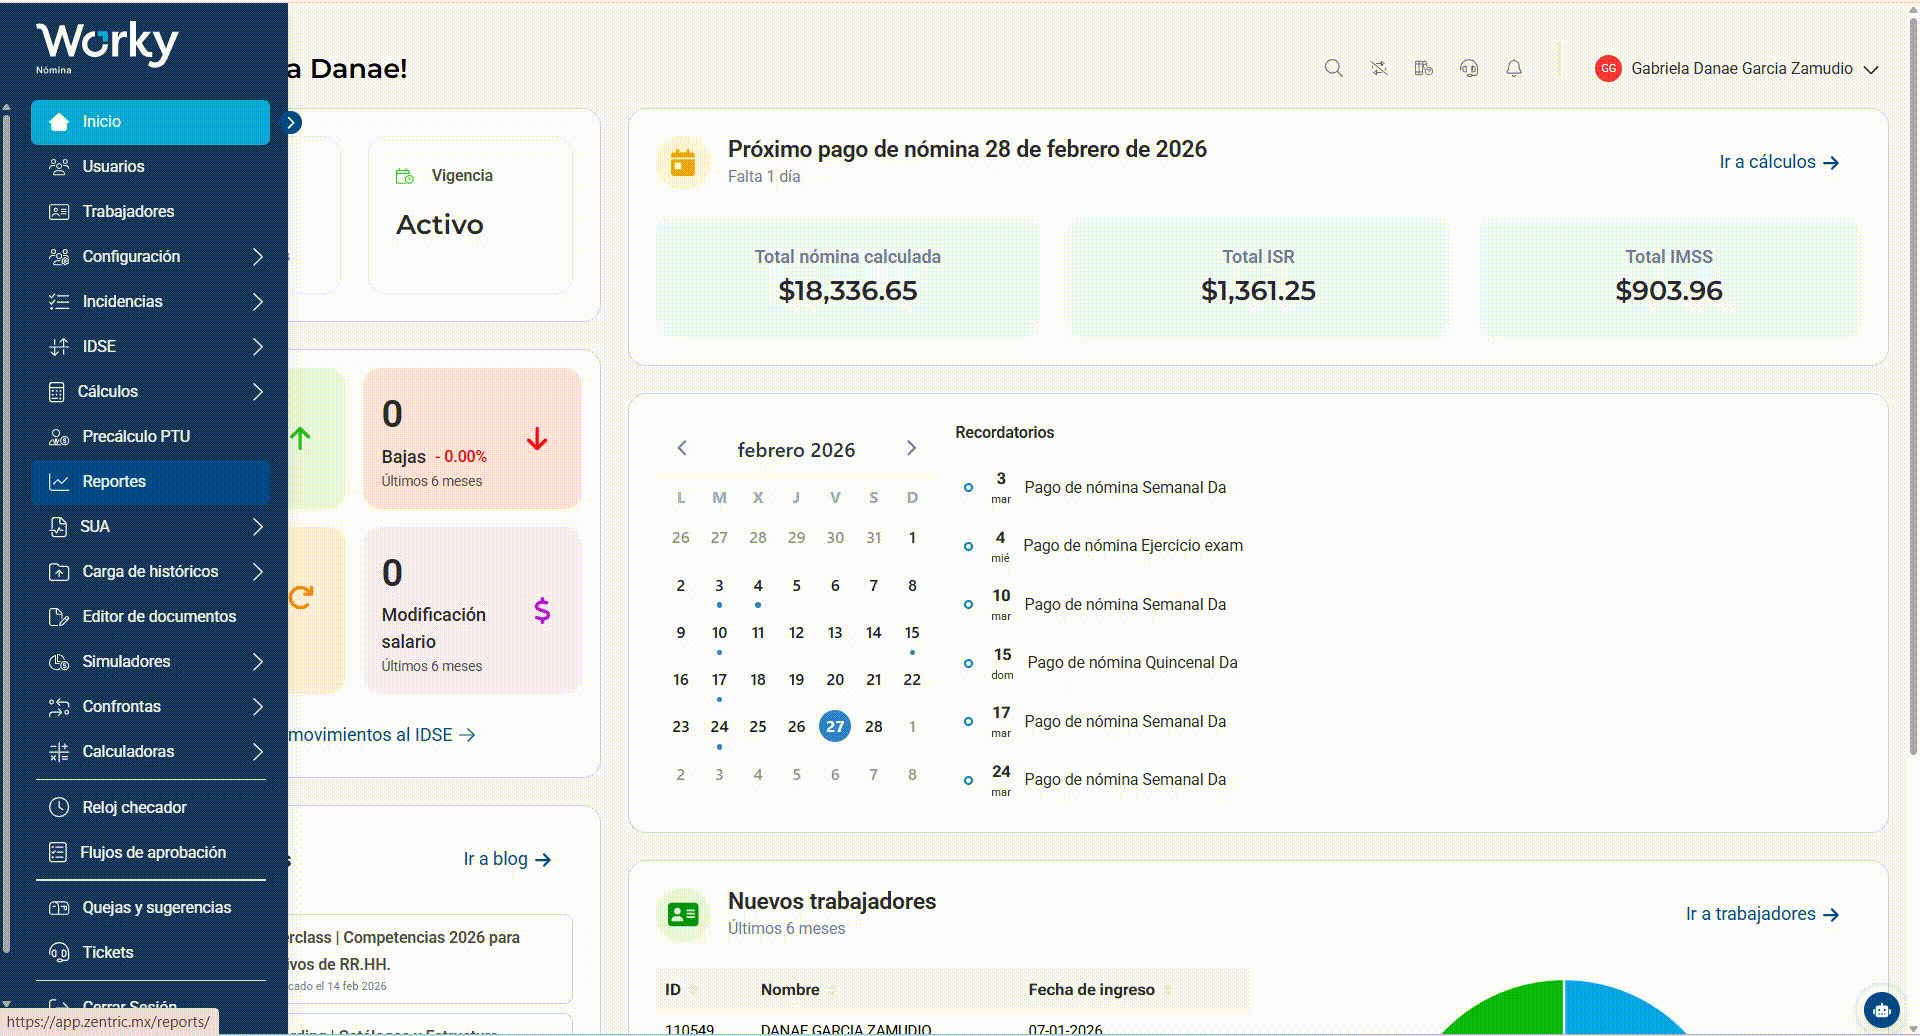Click the page's vertical scrollbar
The image size is (1920, 1036).
[x=1913, y=385]
